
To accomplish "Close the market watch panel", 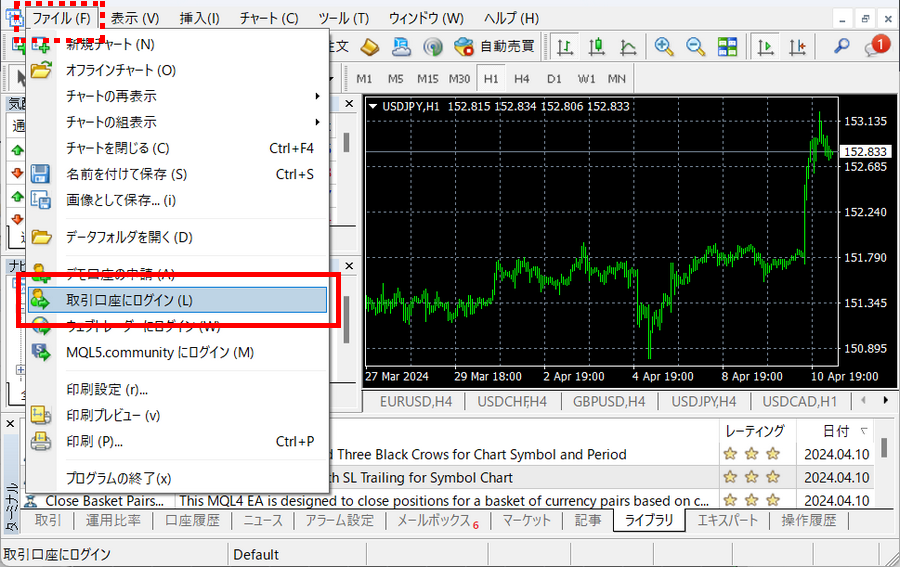I will click(x=349, y=104).
